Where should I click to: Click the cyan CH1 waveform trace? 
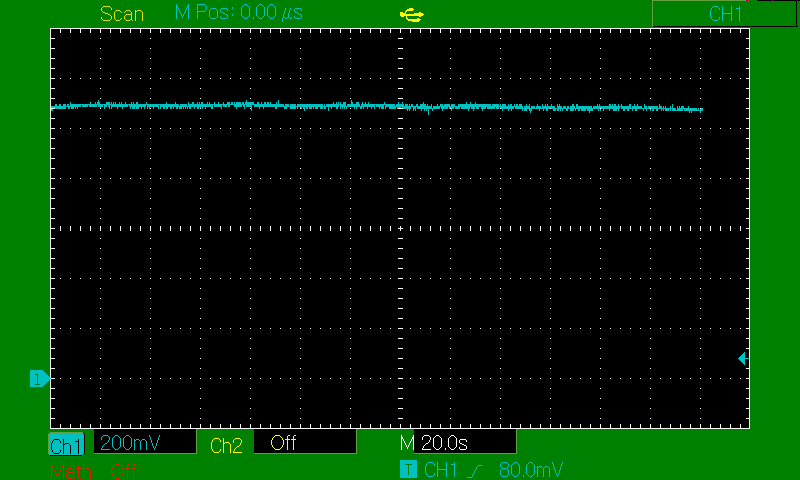tap(377, 107)
